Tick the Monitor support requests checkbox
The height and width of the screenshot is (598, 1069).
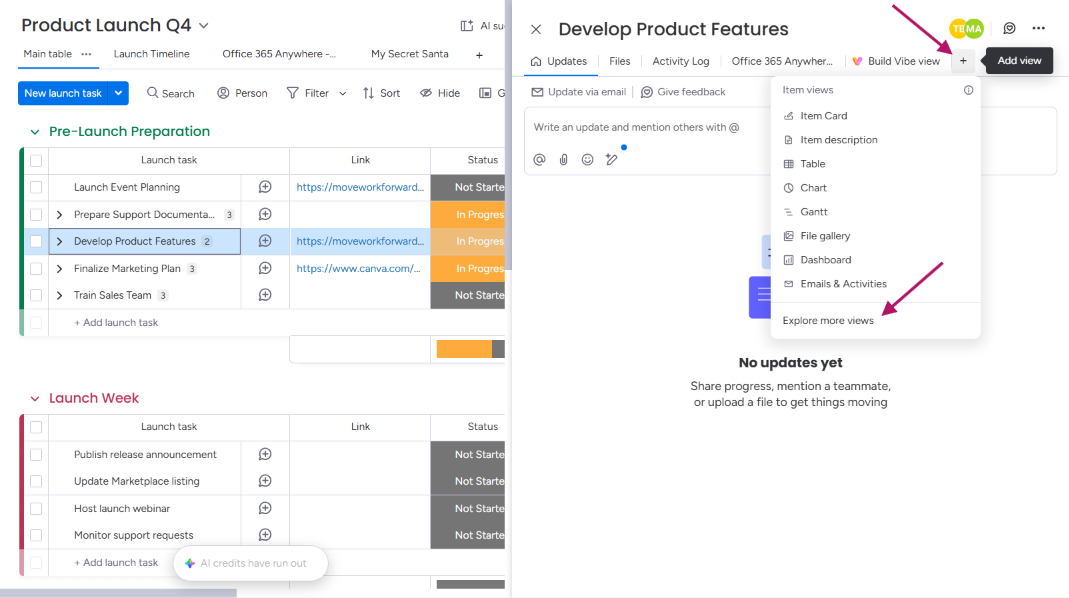click(36, 535)
